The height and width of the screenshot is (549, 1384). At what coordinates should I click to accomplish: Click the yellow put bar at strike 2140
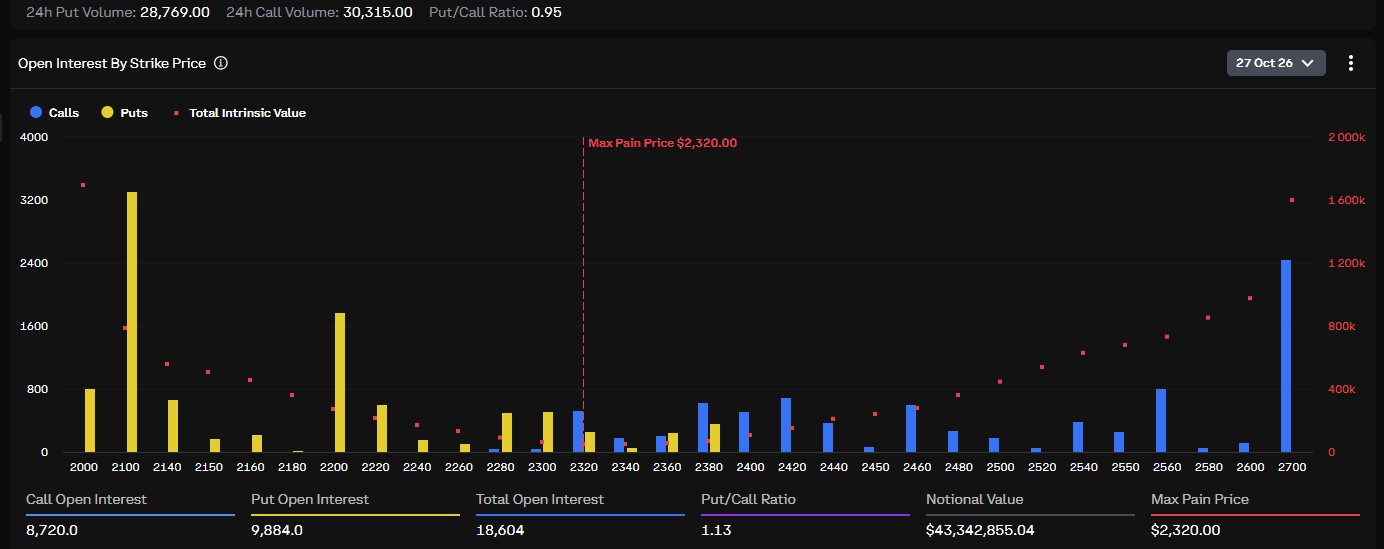point(173,426)
